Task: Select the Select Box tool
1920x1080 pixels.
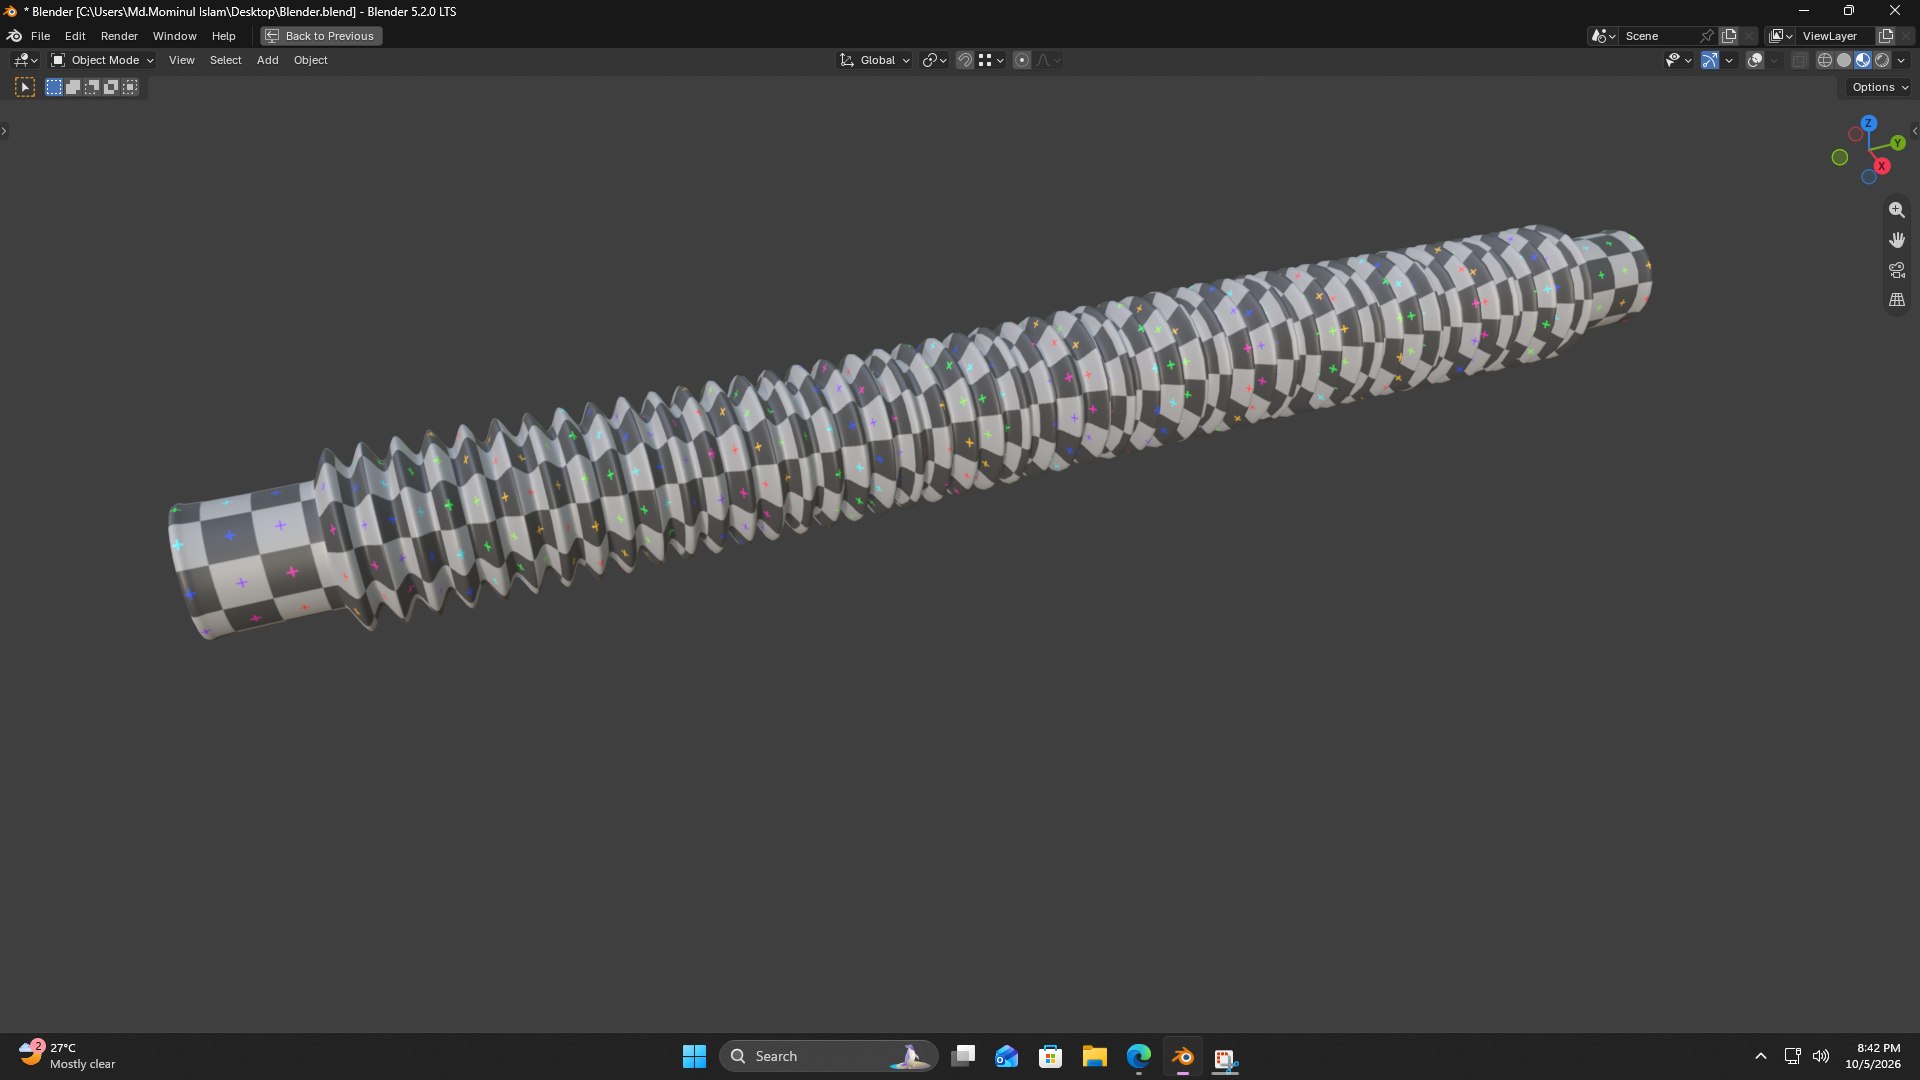Action: coord(25,88)
